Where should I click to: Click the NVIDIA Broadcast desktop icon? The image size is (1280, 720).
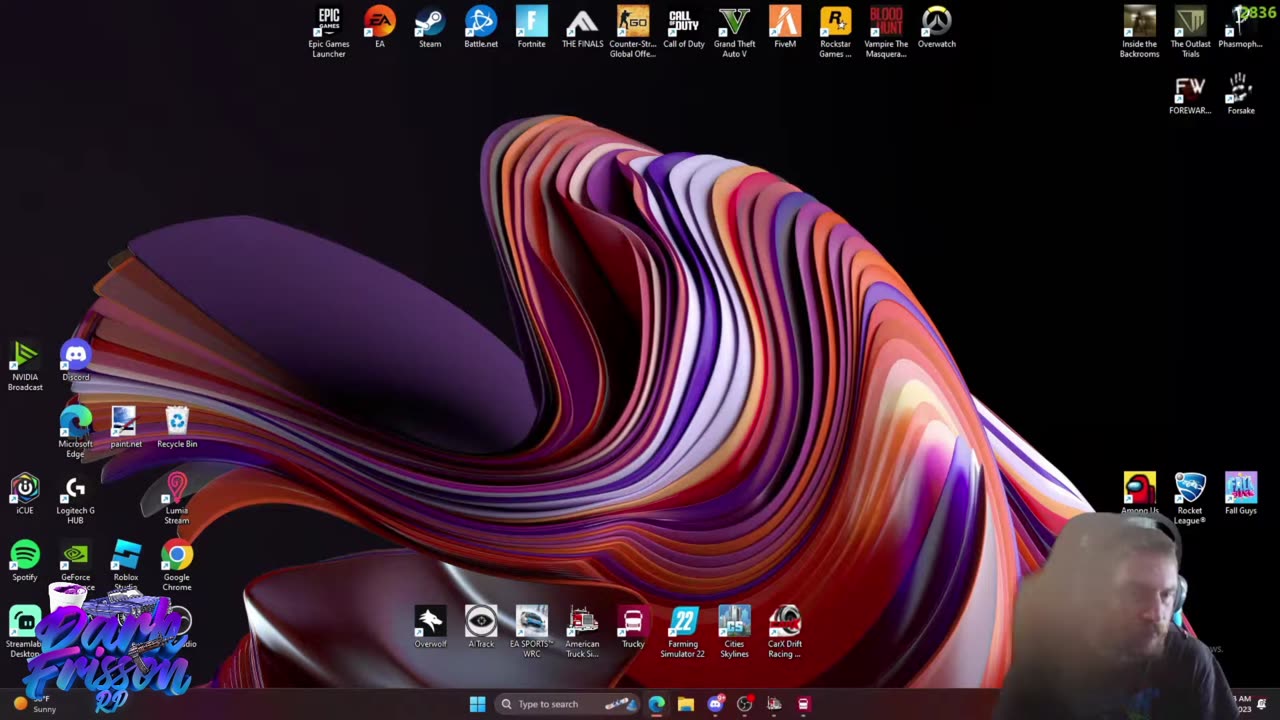coord(25,365)
